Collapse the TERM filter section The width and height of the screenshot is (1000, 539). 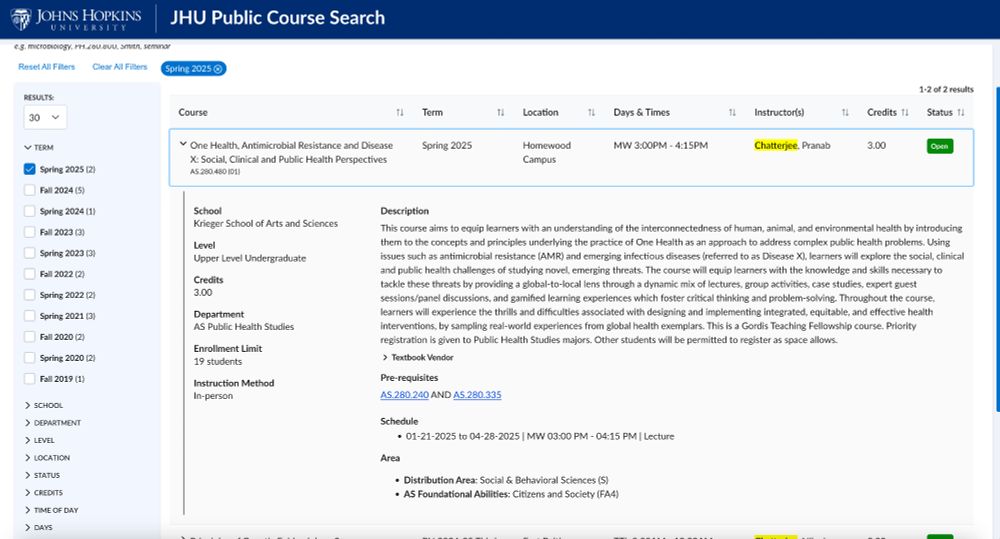(39, 147)
